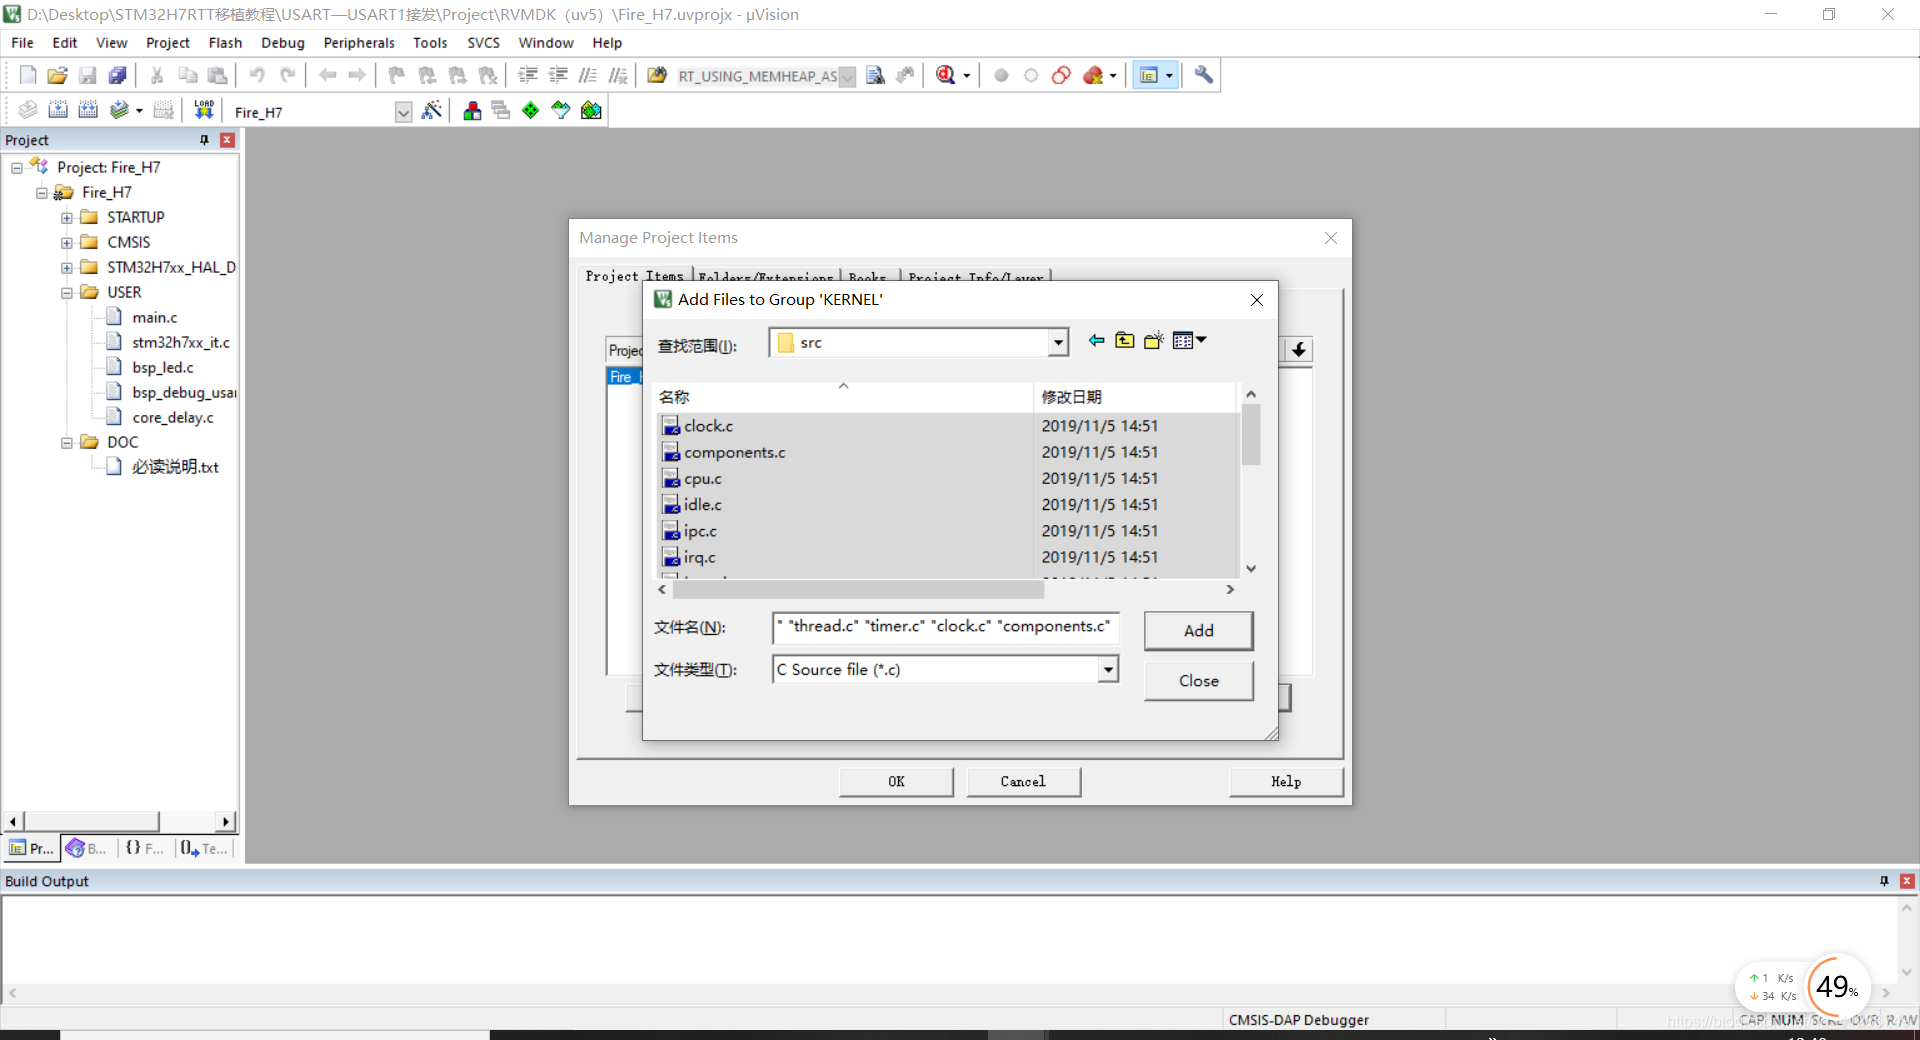
Task: Click the Up One Level folder icon
Action: tap(1125, 341)
